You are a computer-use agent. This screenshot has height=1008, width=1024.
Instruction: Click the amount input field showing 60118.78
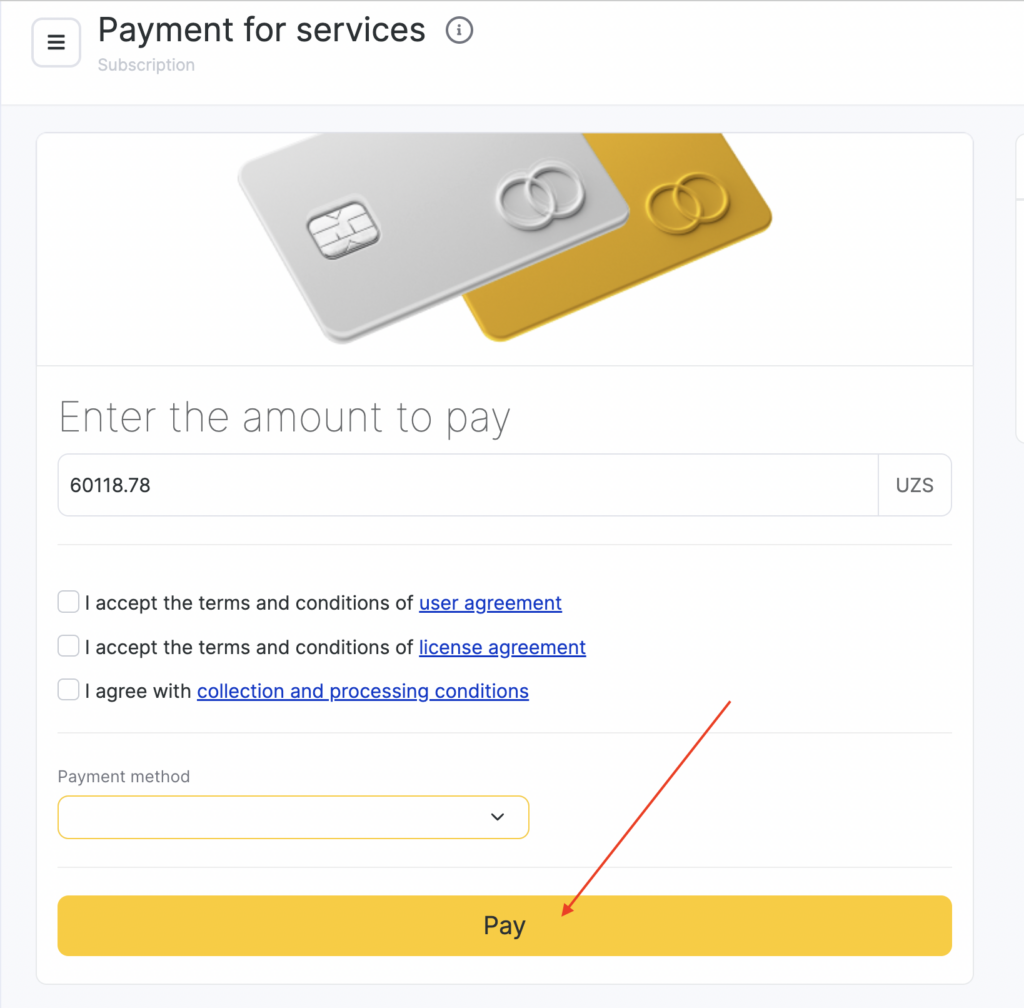point(467,486)
